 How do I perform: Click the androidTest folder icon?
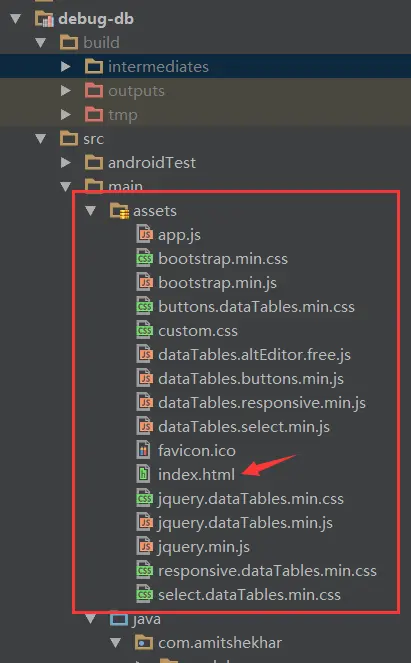pos(94,162)
